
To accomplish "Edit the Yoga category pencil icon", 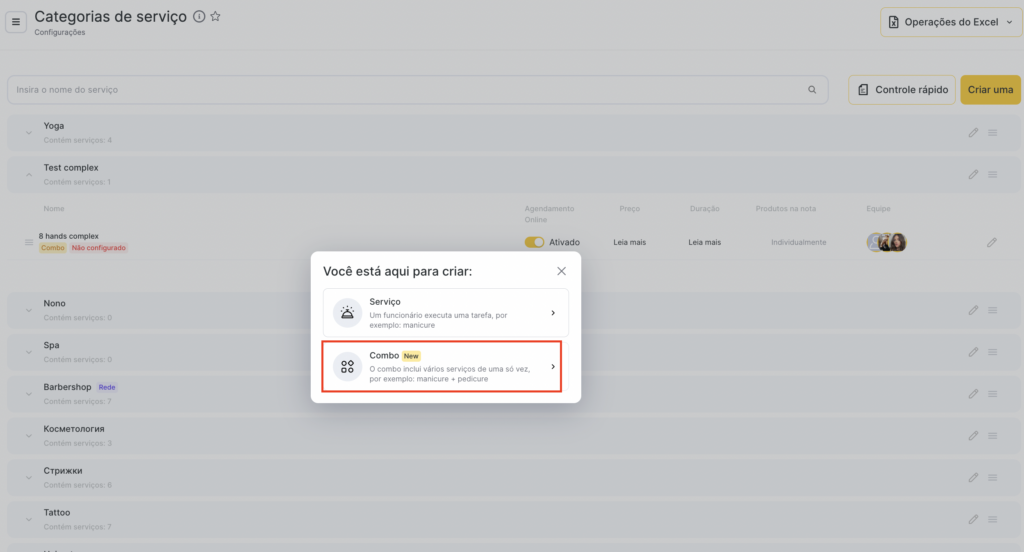I will click(x=973, y=133).
